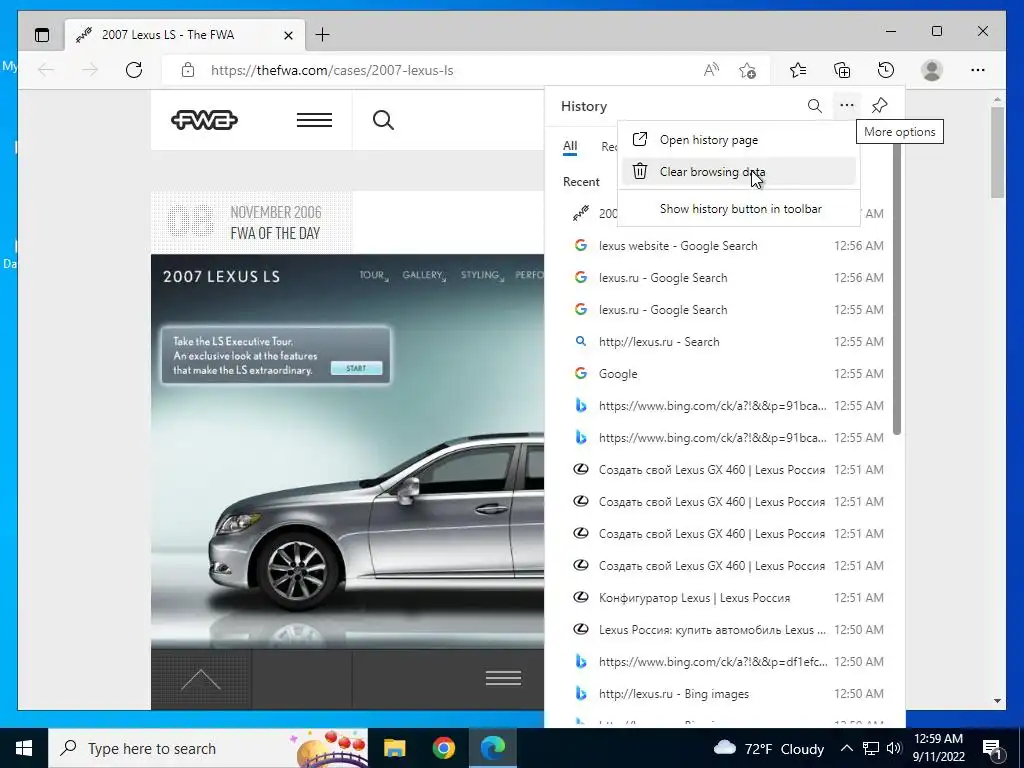The height and width of the screenshot is (768, 1024).
Task: Open the Favorites list icon
Action: (x=798, y=70)
